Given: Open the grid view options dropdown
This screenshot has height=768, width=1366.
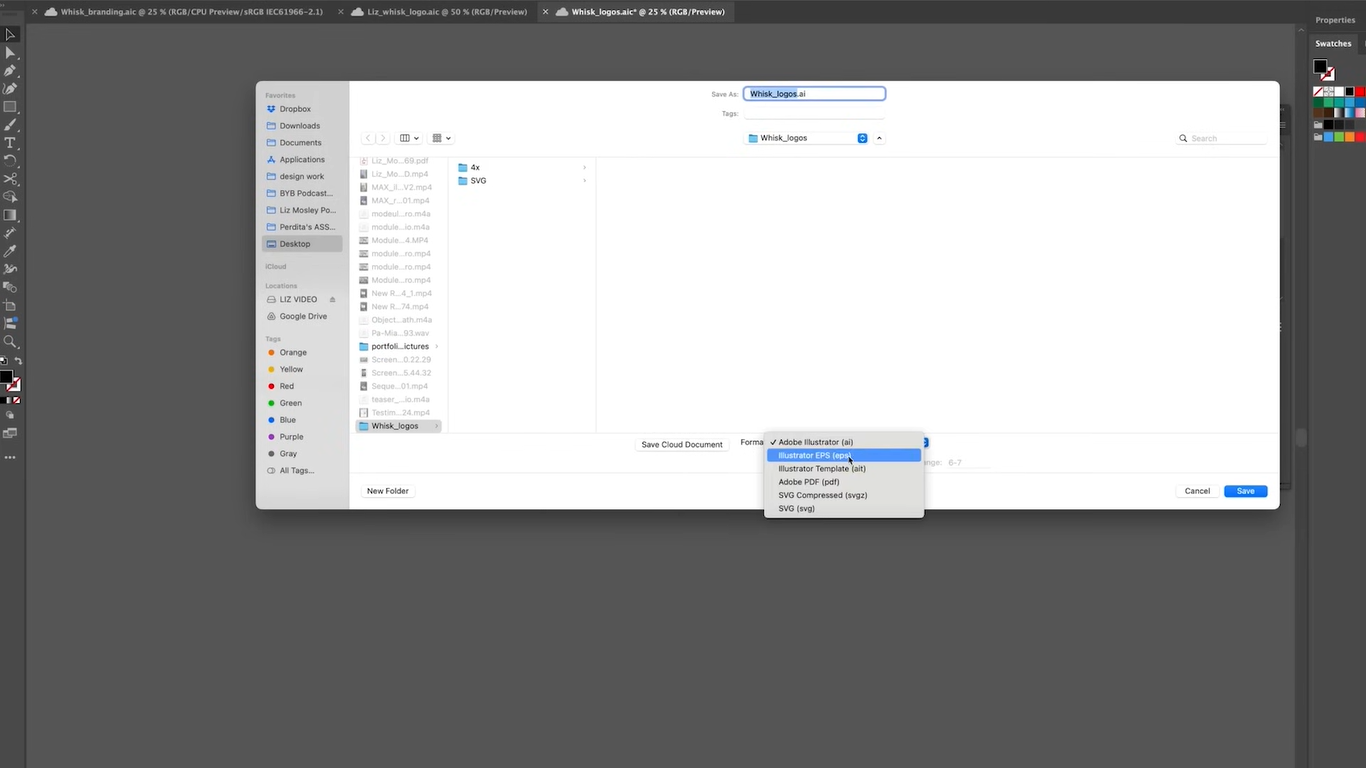Looking at the screenshot, I should point(441,137).
